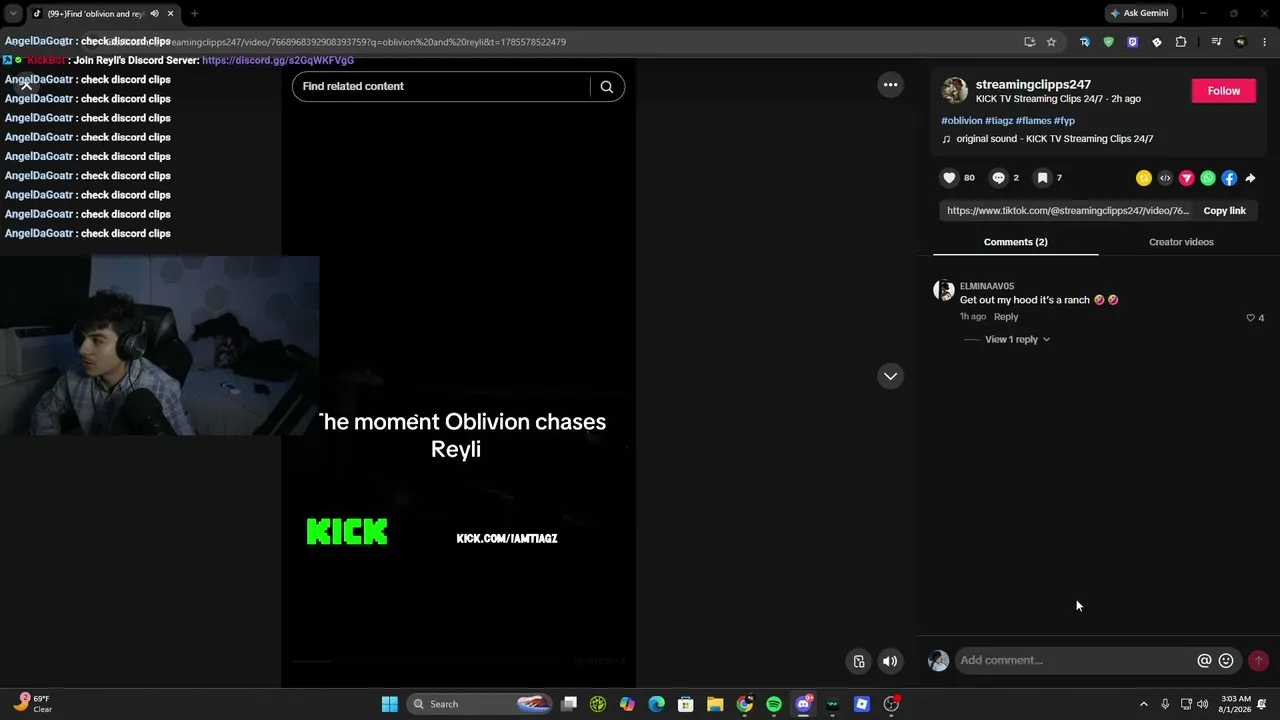
Task: Open the Chrome three-dot menu
Action: point(1265,42)
